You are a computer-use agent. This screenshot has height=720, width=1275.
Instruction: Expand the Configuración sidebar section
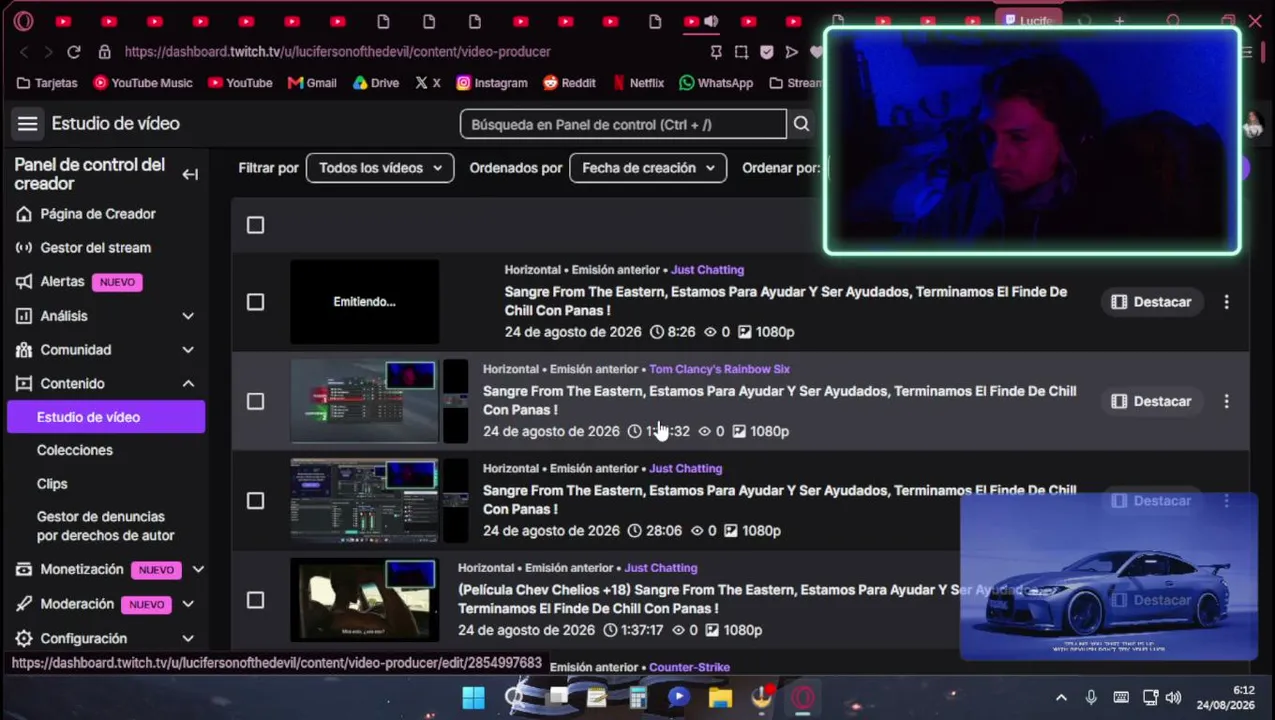pyautogui.click(x=188, y=638)
